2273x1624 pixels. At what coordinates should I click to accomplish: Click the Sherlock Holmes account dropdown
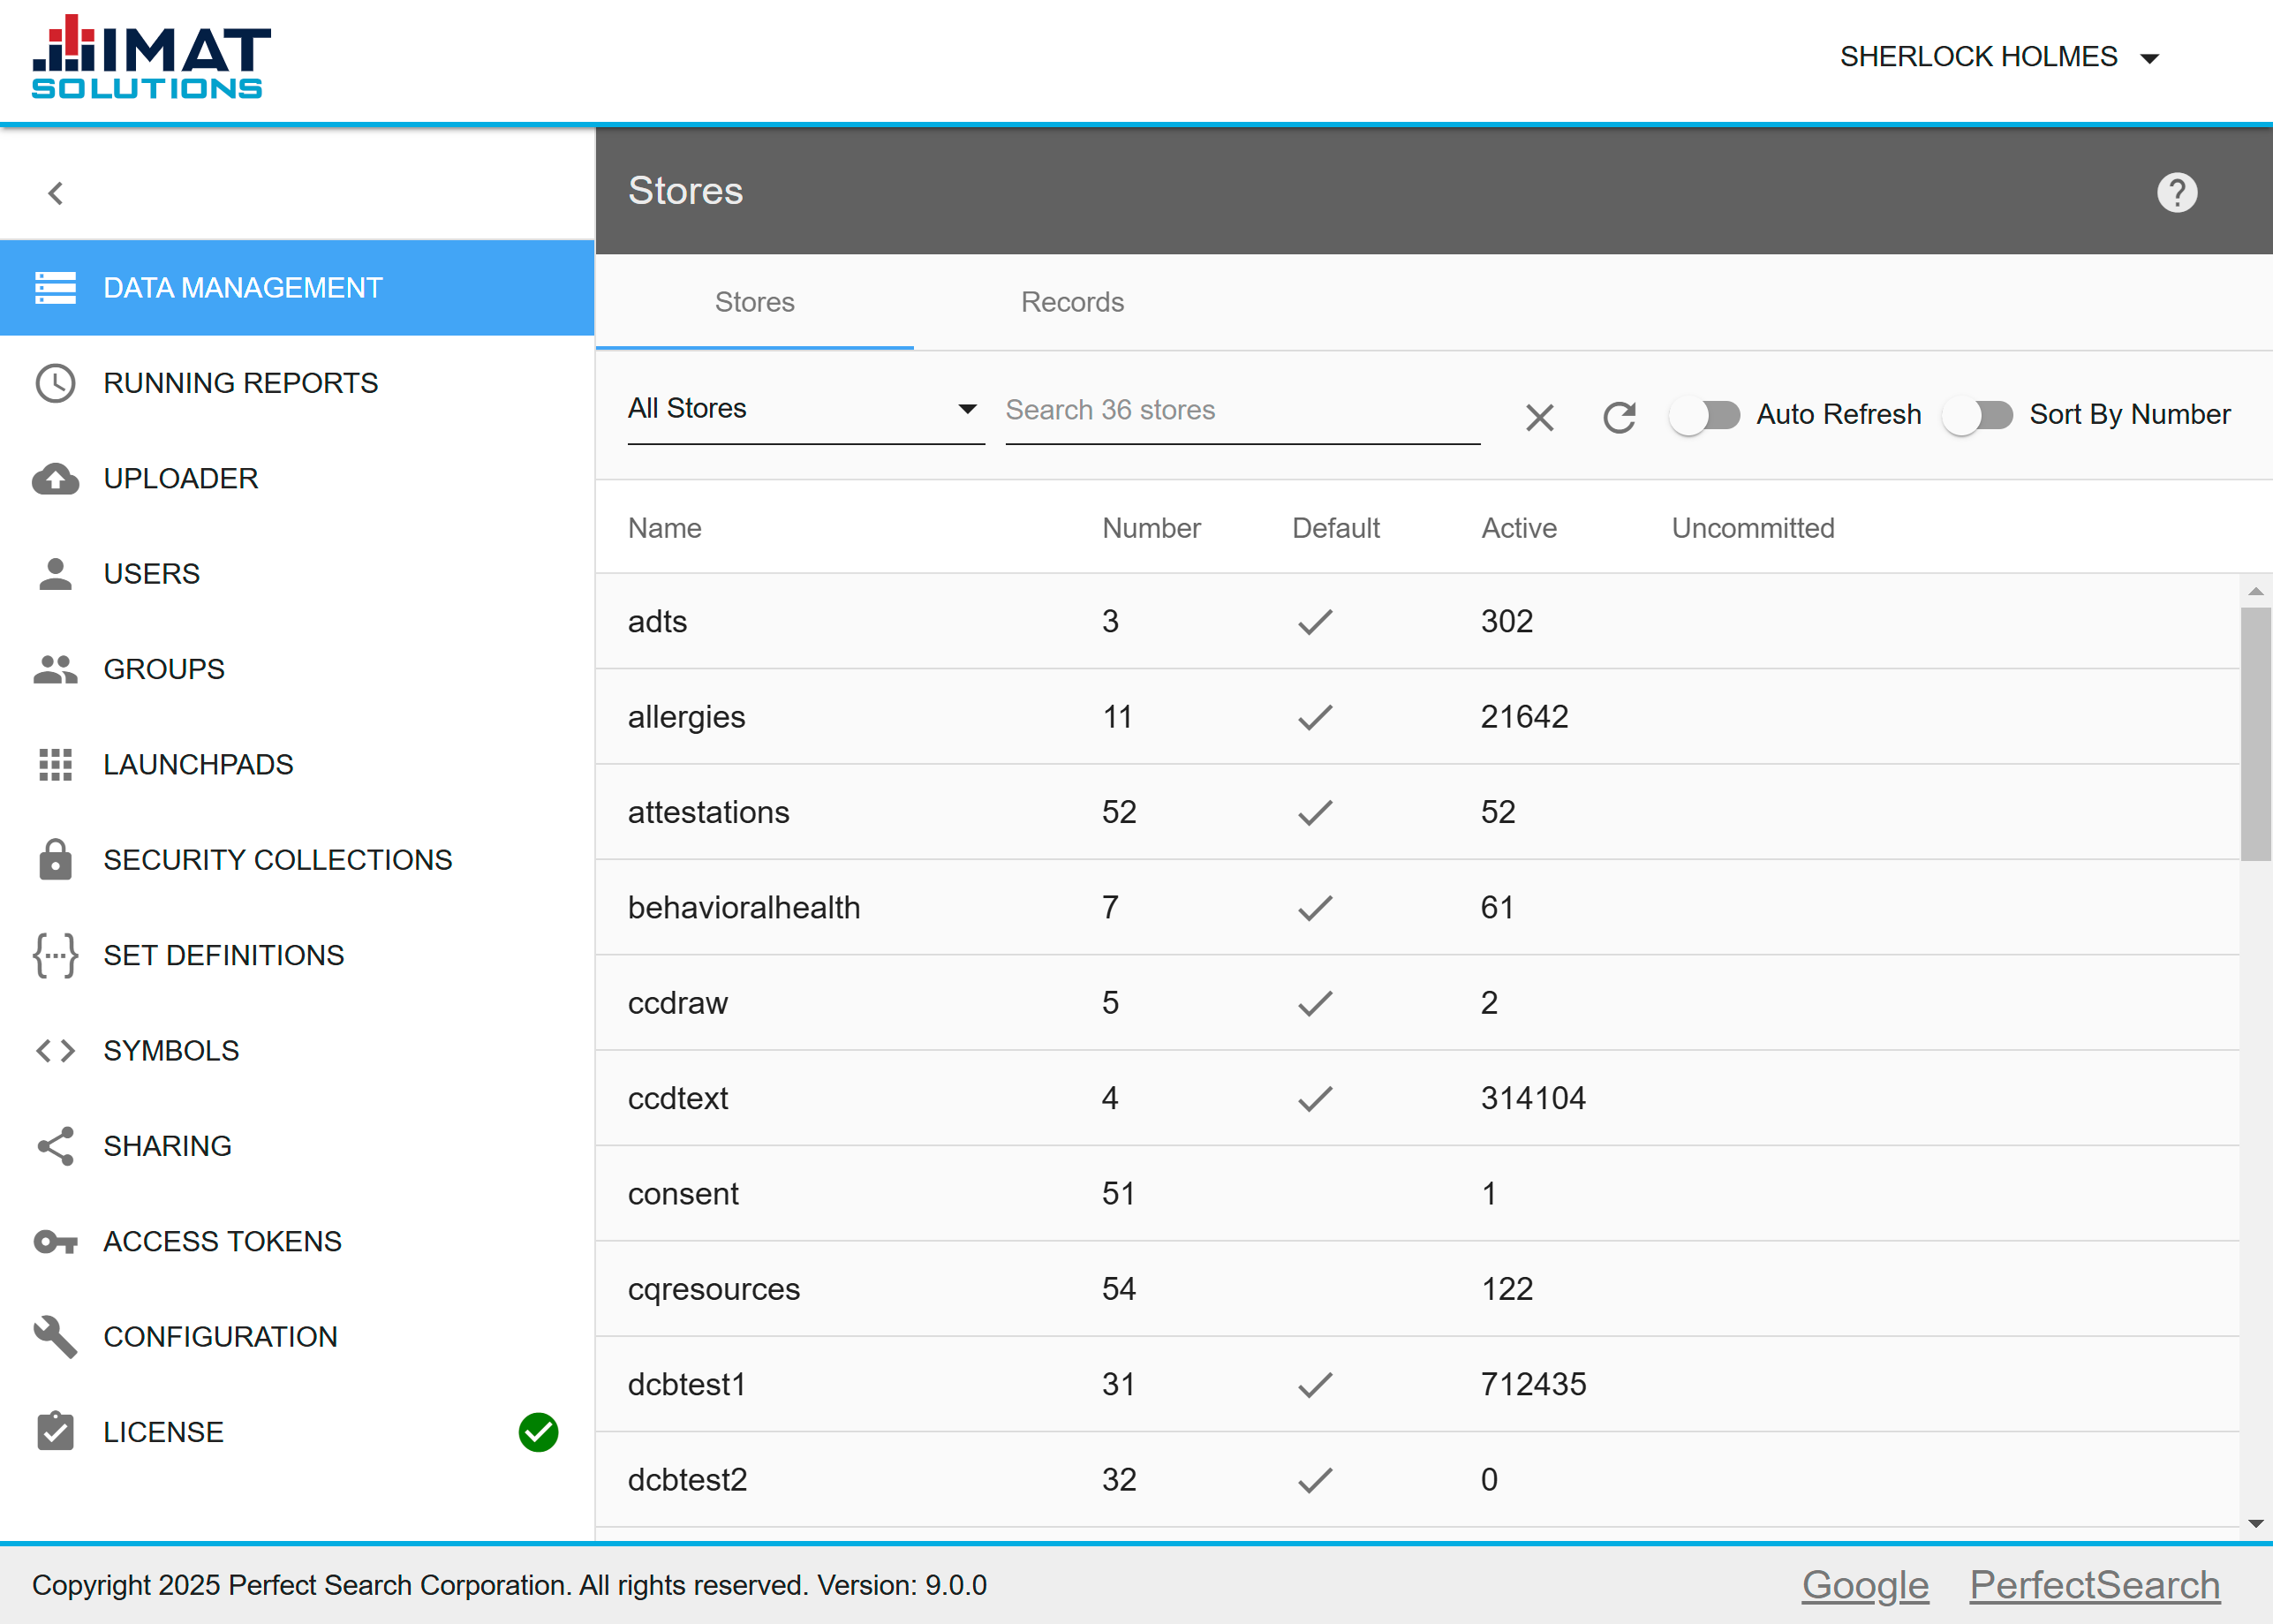click(x=2004, y=57)
